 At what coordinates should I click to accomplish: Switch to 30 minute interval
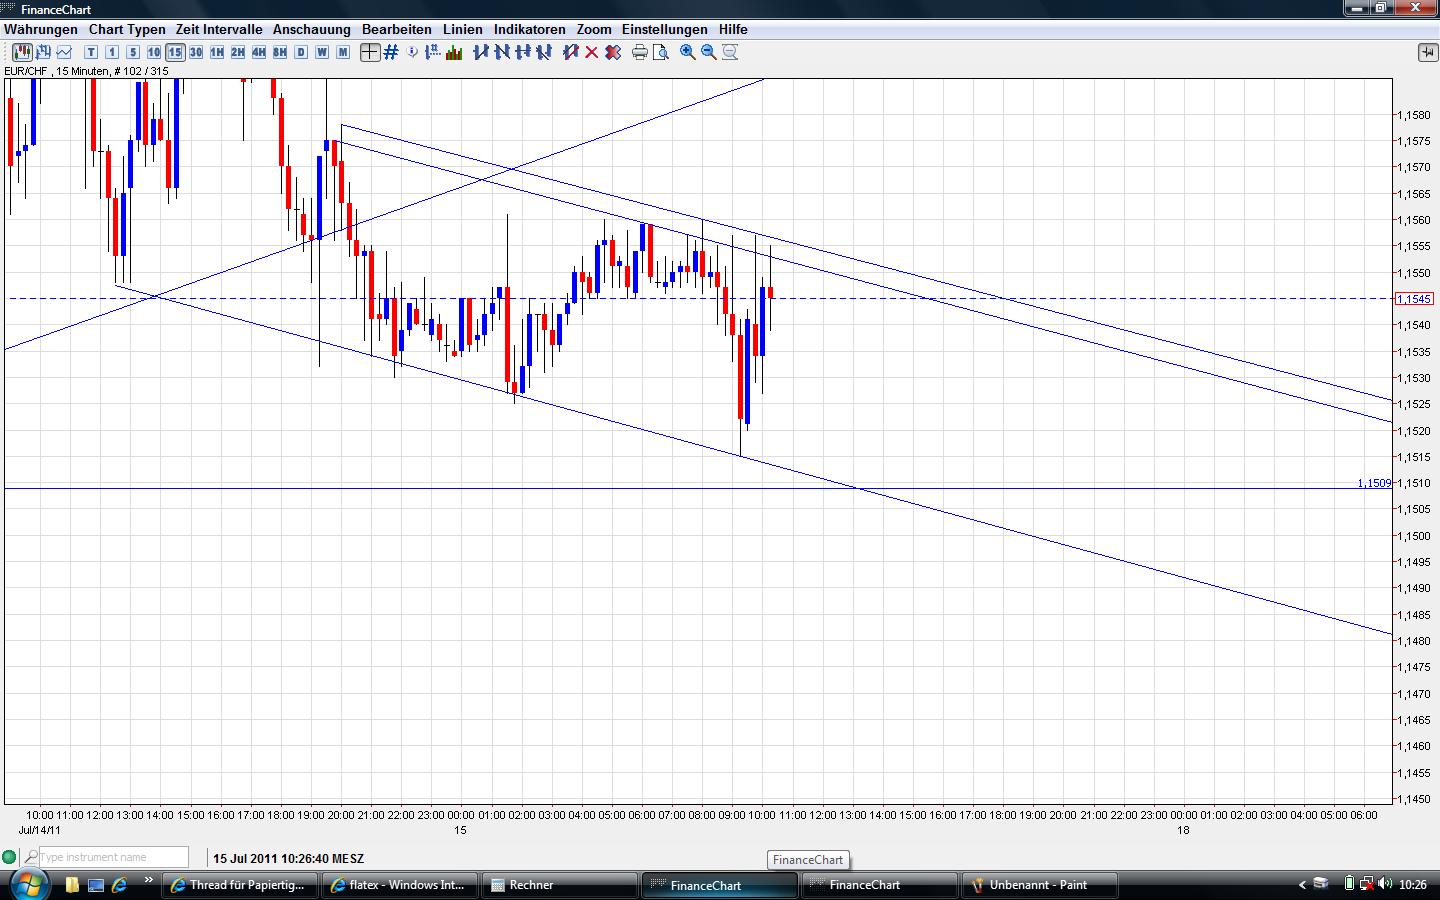pyautogui.click(x=196, y=52)
